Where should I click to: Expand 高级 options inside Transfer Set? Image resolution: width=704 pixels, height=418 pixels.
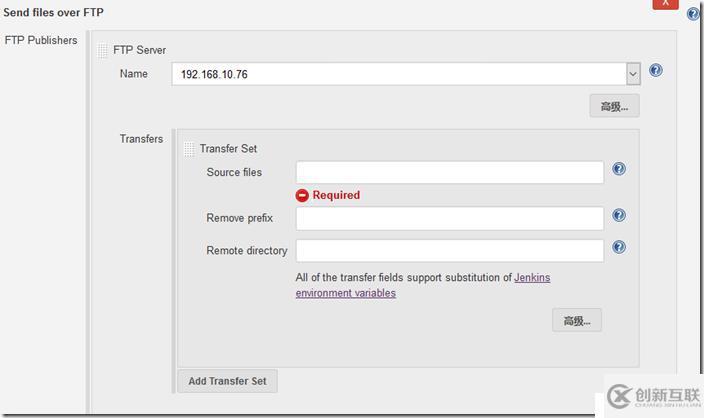pos(577,320)
